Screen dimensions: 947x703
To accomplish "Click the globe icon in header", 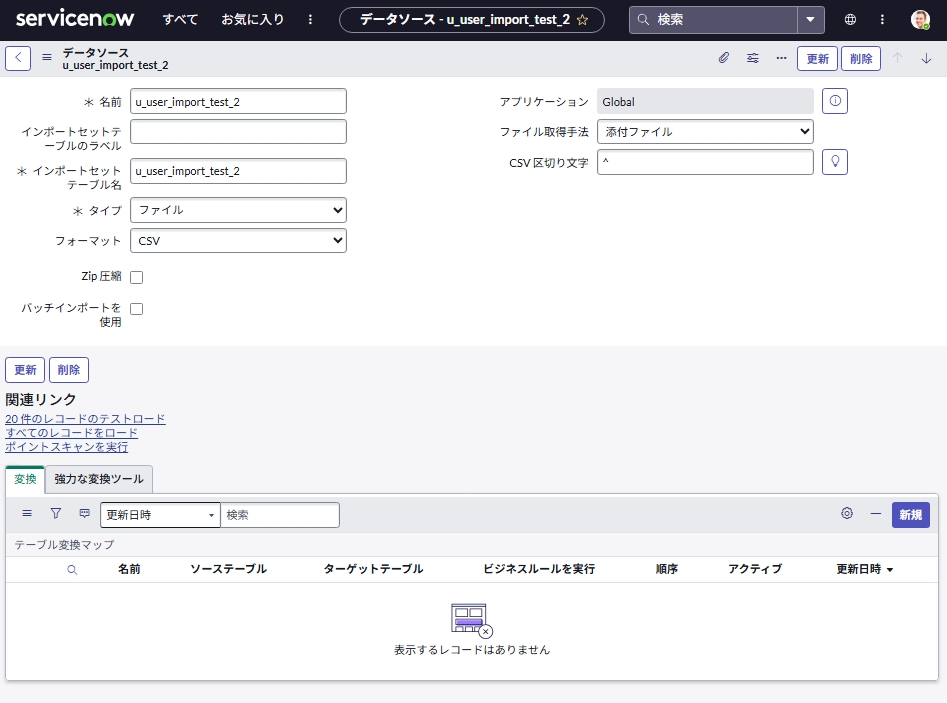I will tap(850, 19).
